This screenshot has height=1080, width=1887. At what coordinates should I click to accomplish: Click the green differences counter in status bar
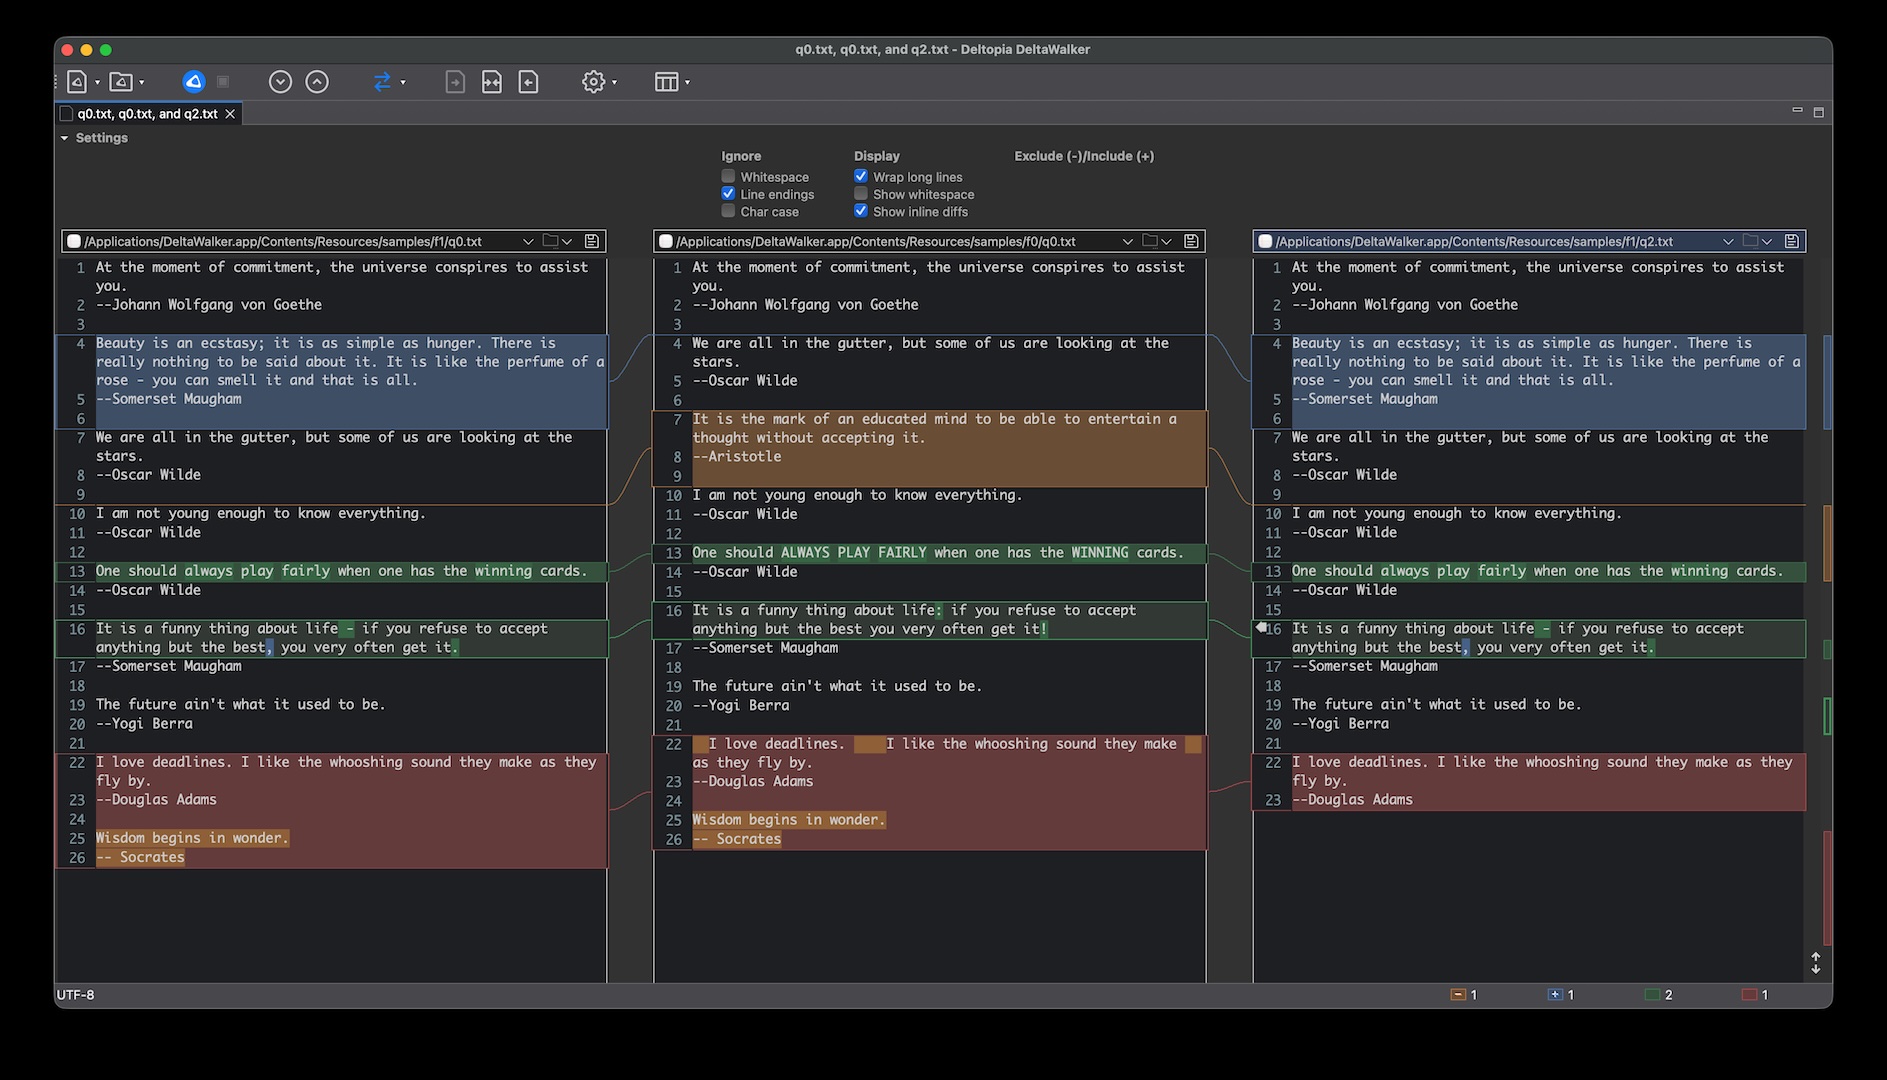pos(1659,995)
